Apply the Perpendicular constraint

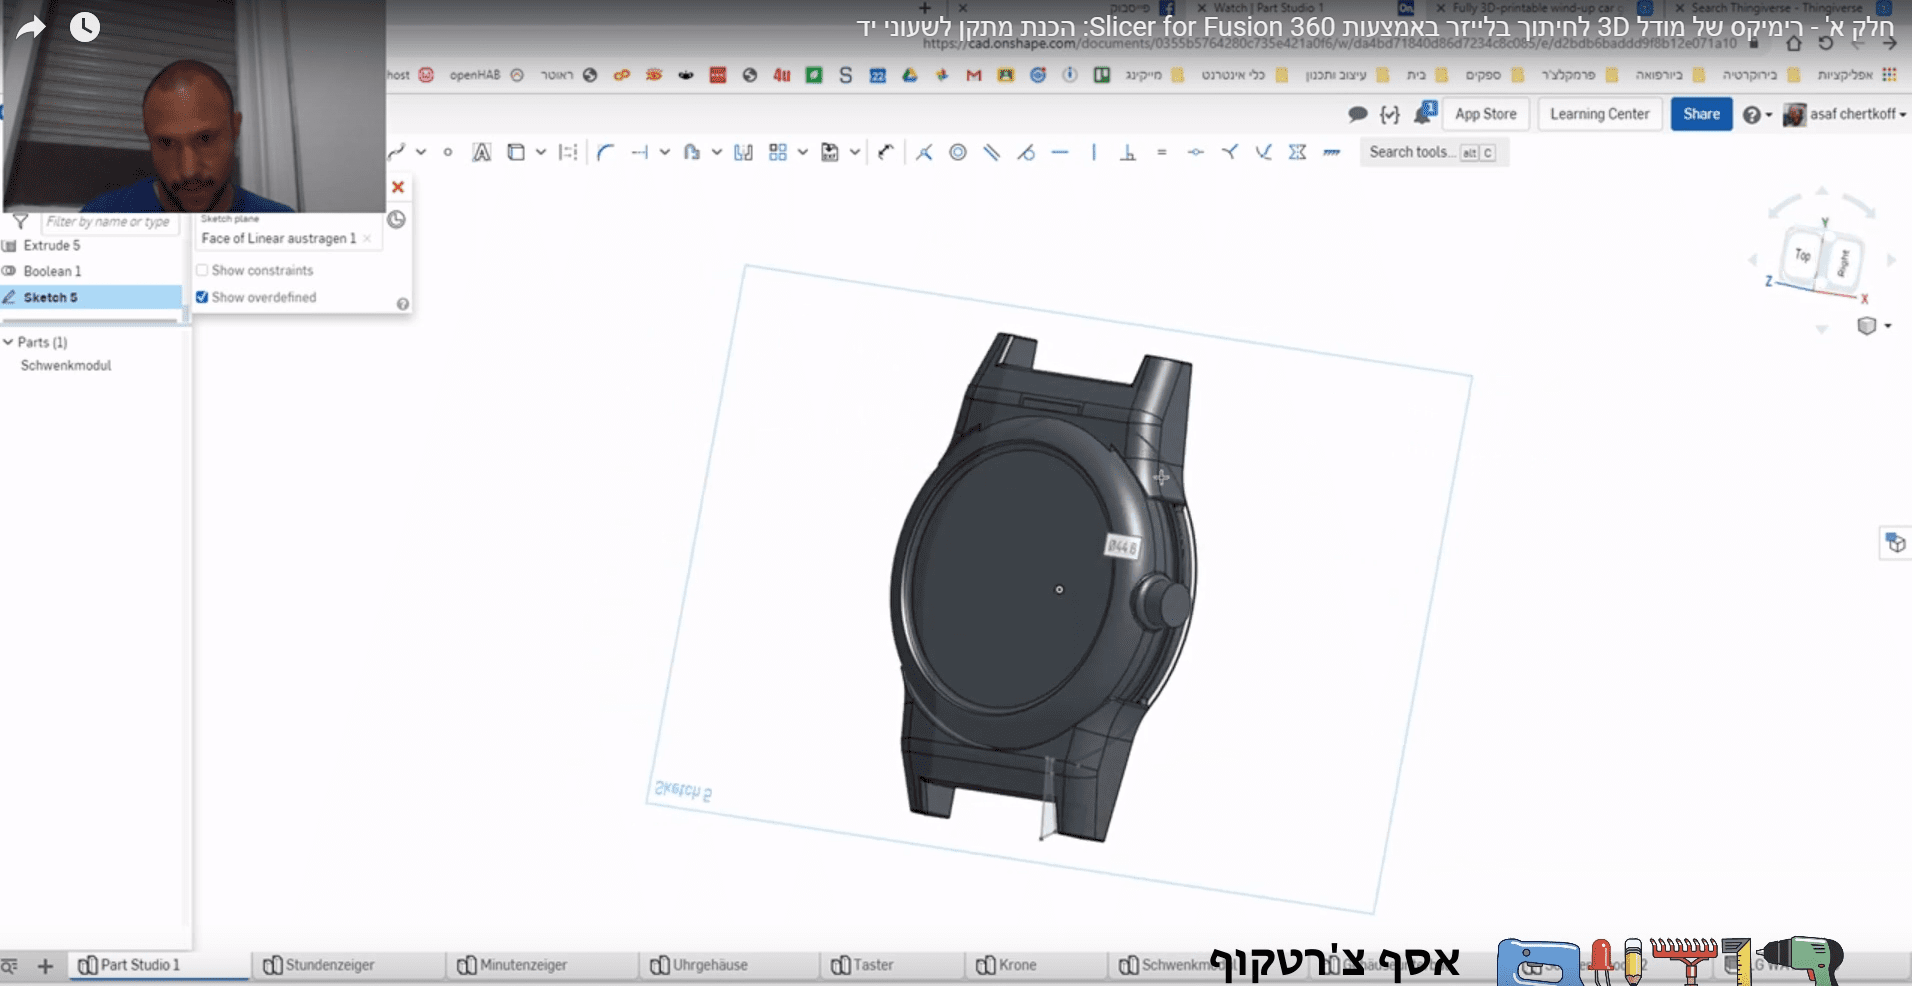(x=1128, y=152)
